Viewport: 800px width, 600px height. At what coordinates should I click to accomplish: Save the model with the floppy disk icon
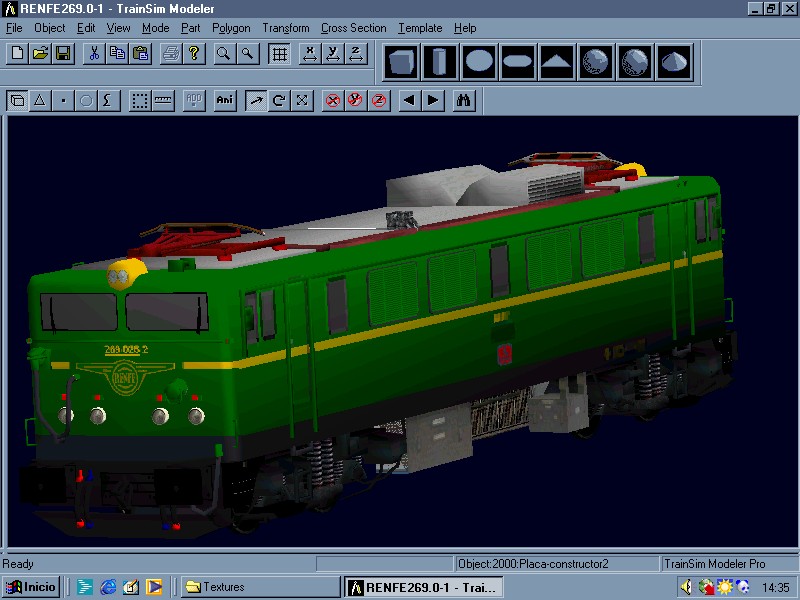coord(62,54)
